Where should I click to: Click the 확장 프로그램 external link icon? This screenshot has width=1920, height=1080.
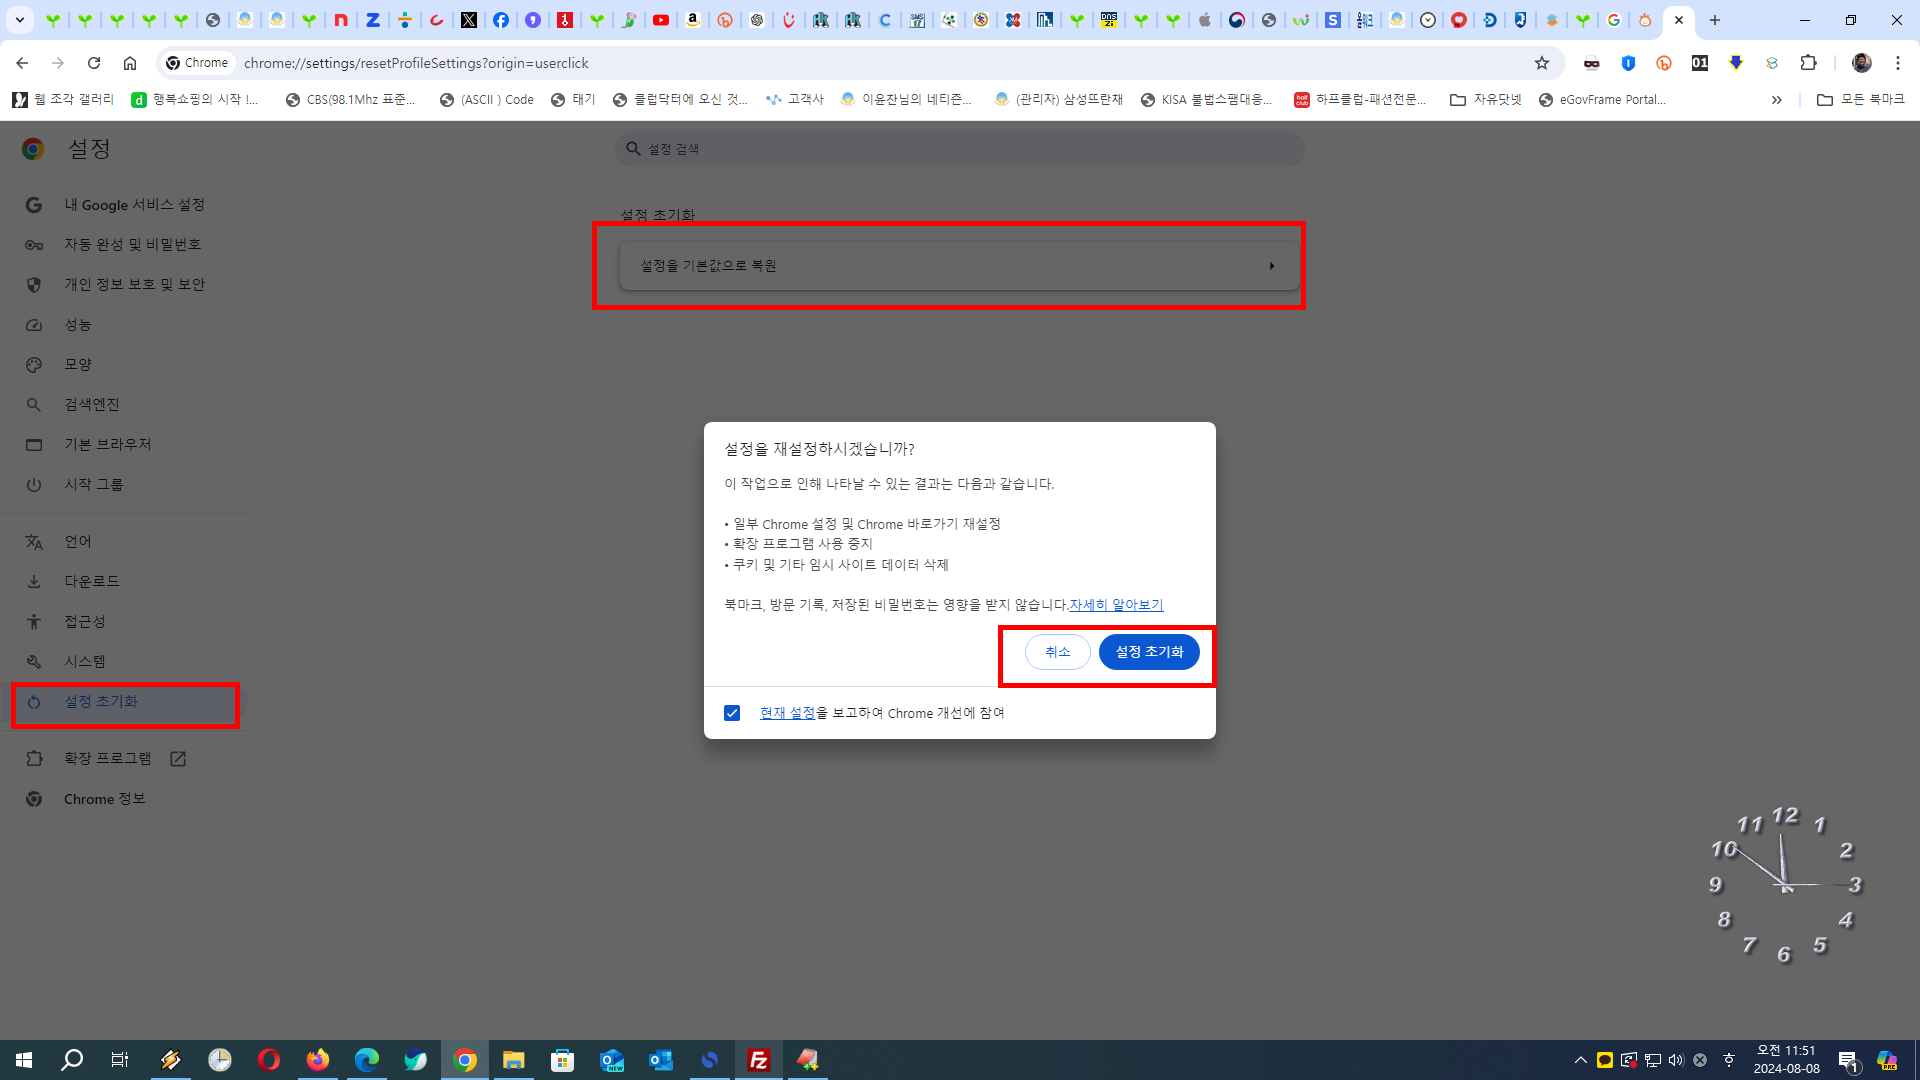[178, 759]
